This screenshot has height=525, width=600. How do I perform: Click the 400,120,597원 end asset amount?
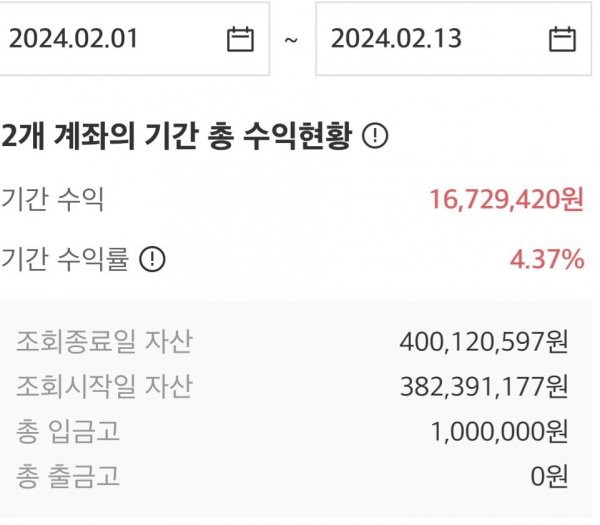pyautogui.click(x=484, y=342)
